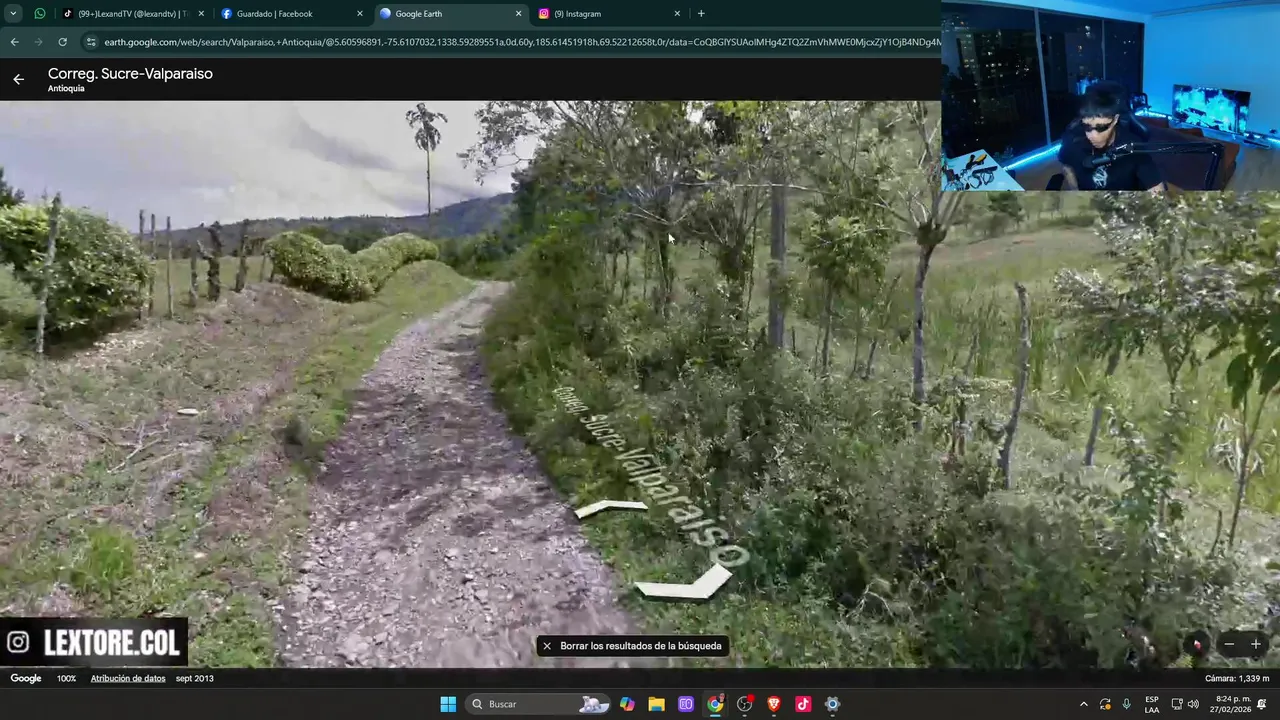1280x720 pixels.
Task: Open the pinned WhatsApp tab
Action: pos(39,14)
